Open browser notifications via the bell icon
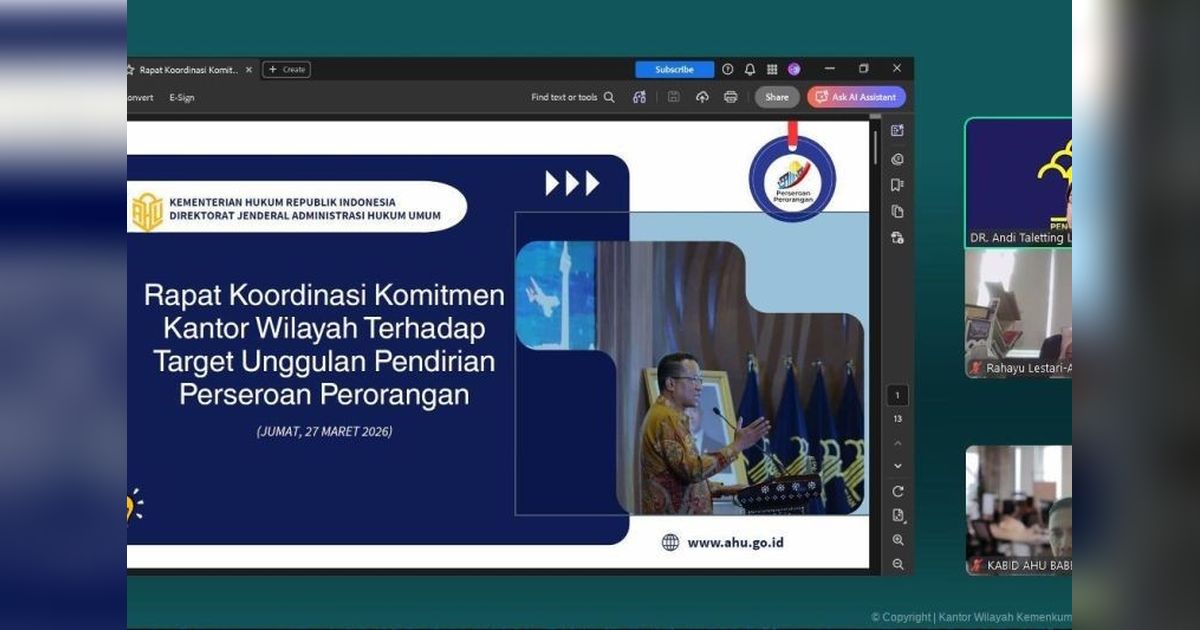Image resolution: width=1200 pixels, height=630 pixels. point(750,69)
